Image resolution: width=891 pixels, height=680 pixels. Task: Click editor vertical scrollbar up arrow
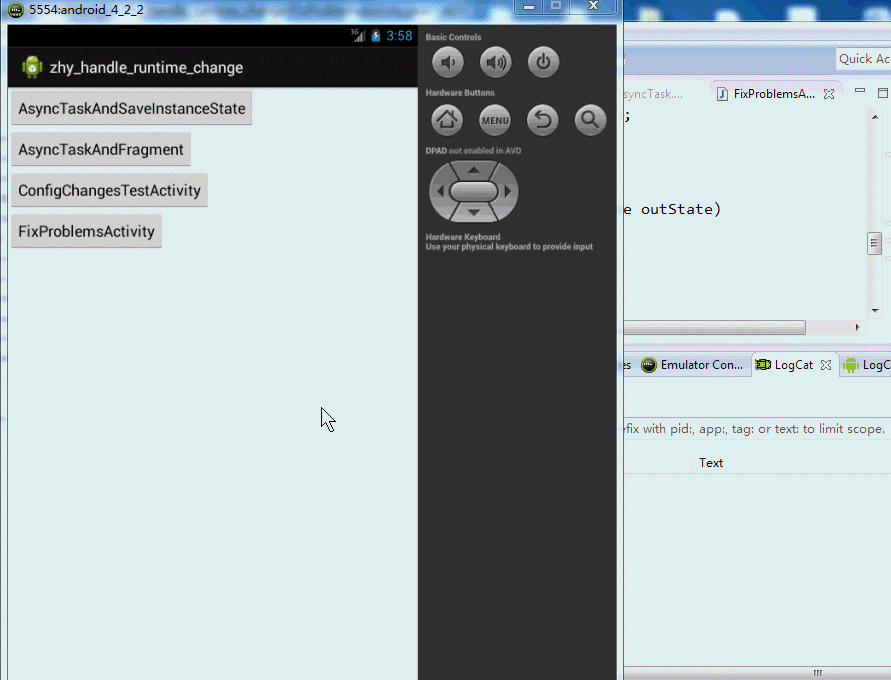click(x=875, y=117)
